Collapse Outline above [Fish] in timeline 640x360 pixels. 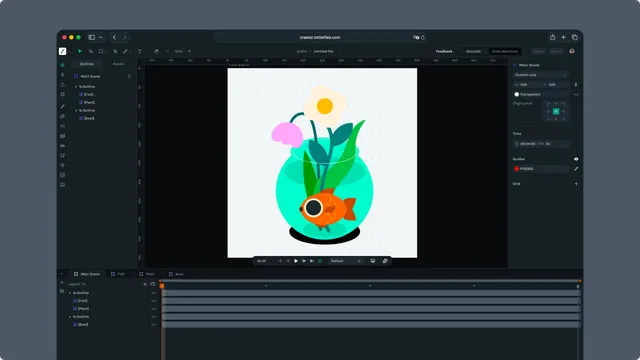[x=70, y=293]
